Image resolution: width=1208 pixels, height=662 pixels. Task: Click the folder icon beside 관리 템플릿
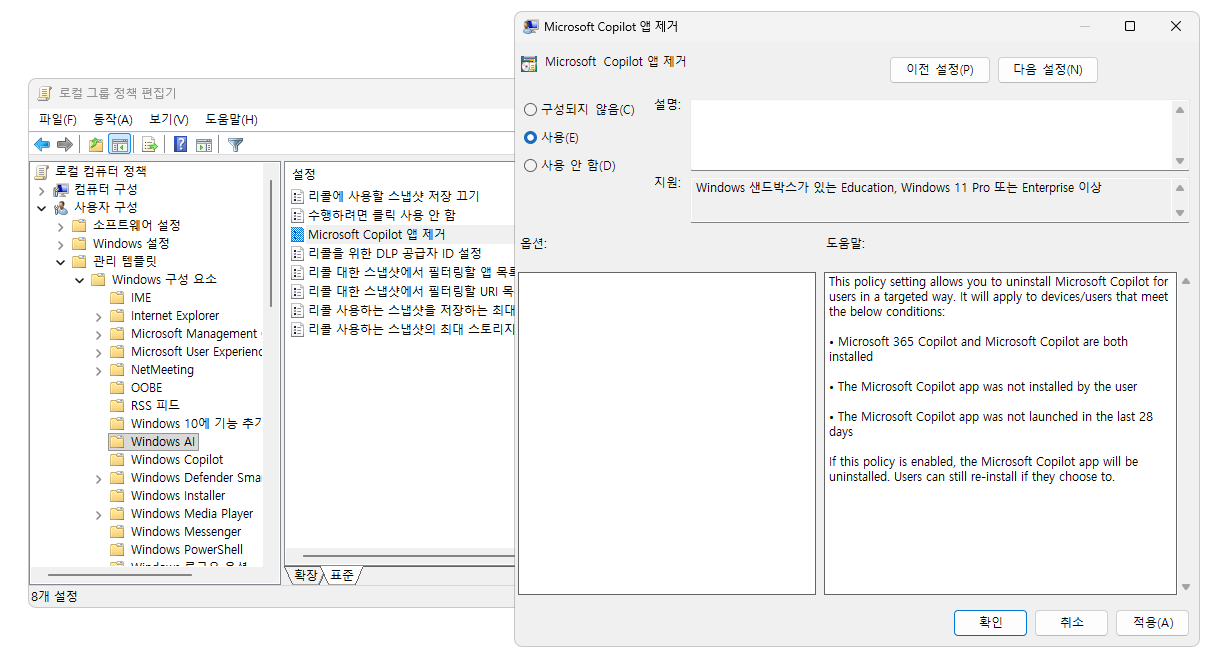[x=80, y=261]
